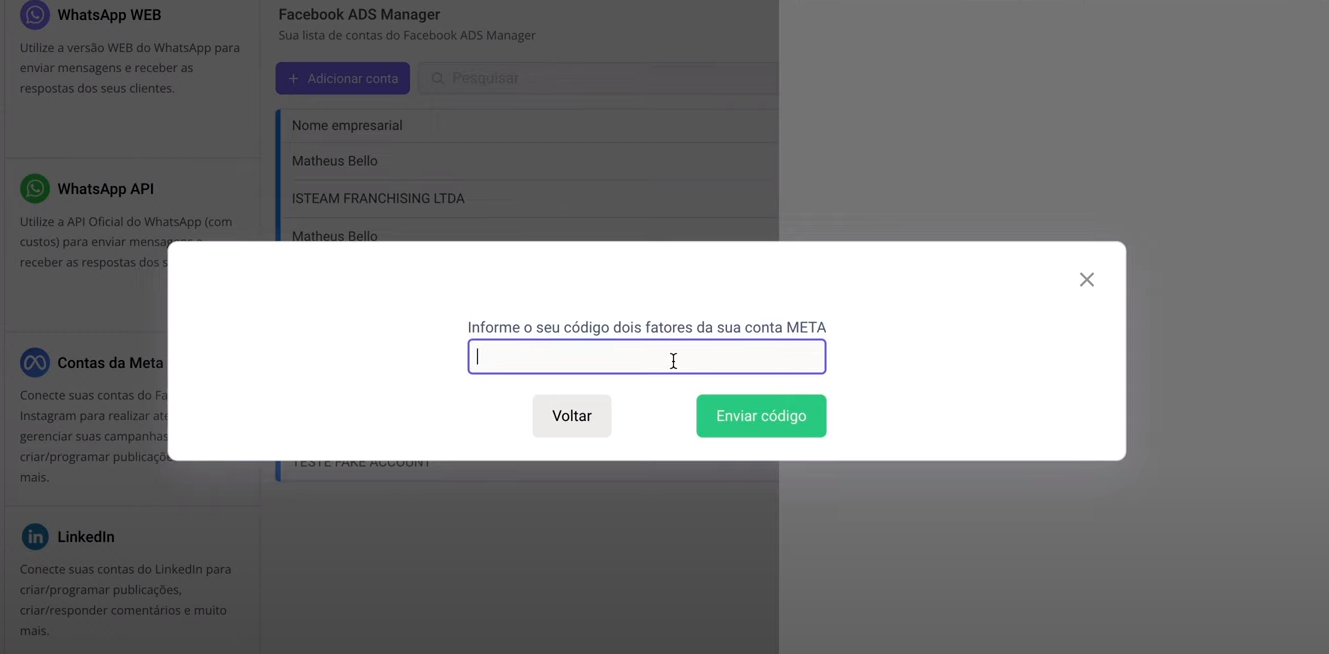Open the LinkedIn section title

click(x=86, y=537)
